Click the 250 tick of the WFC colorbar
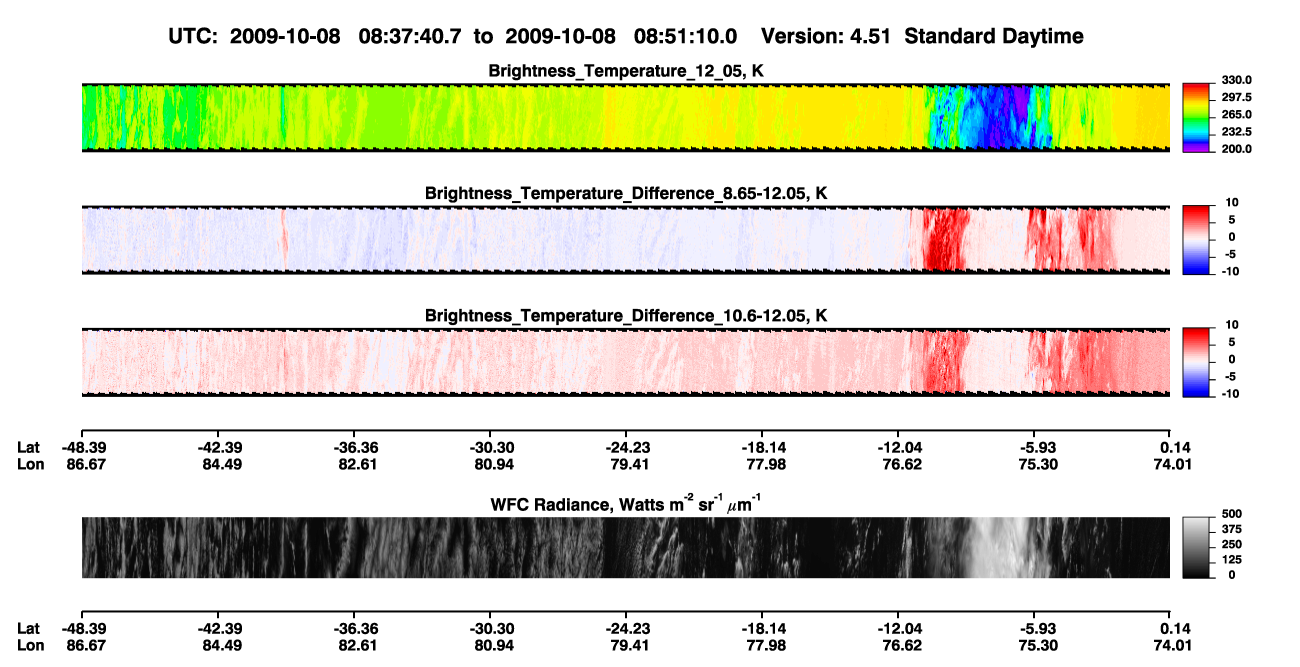Image resolution: width=1300 pixels, height=667 pixels. (x=1231, y=544)
